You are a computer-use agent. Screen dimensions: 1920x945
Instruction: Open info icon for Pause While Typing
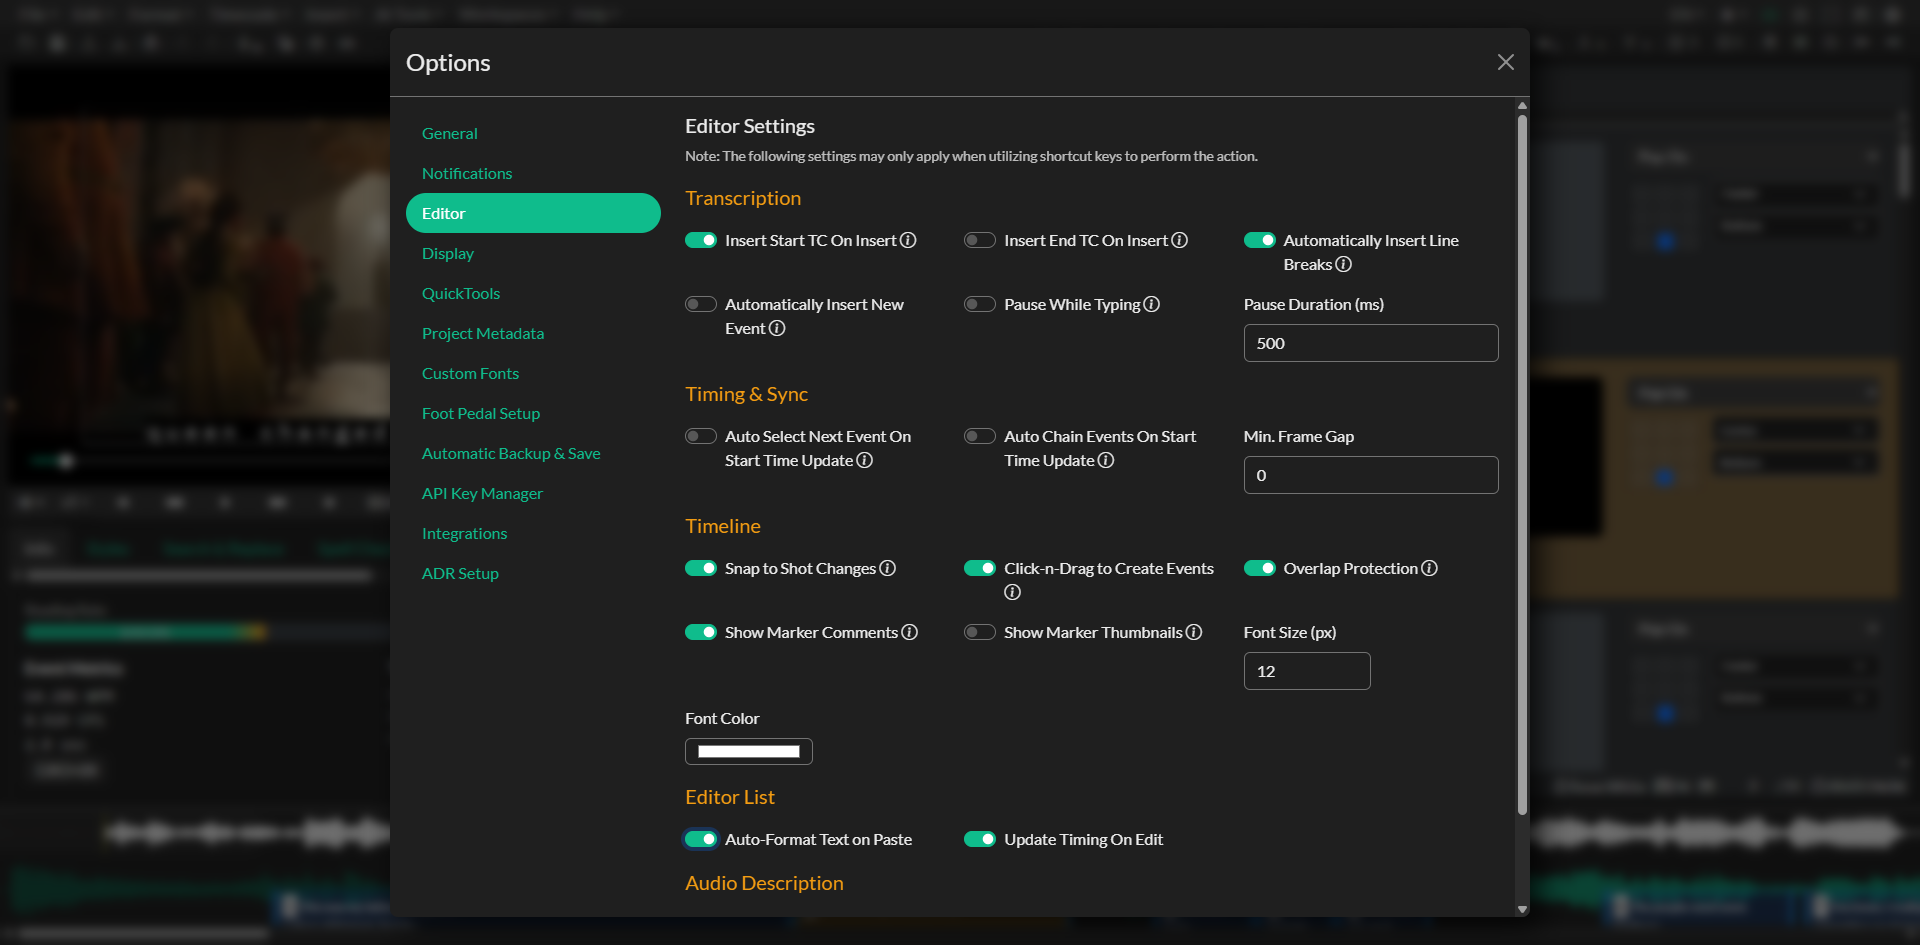1152,304
